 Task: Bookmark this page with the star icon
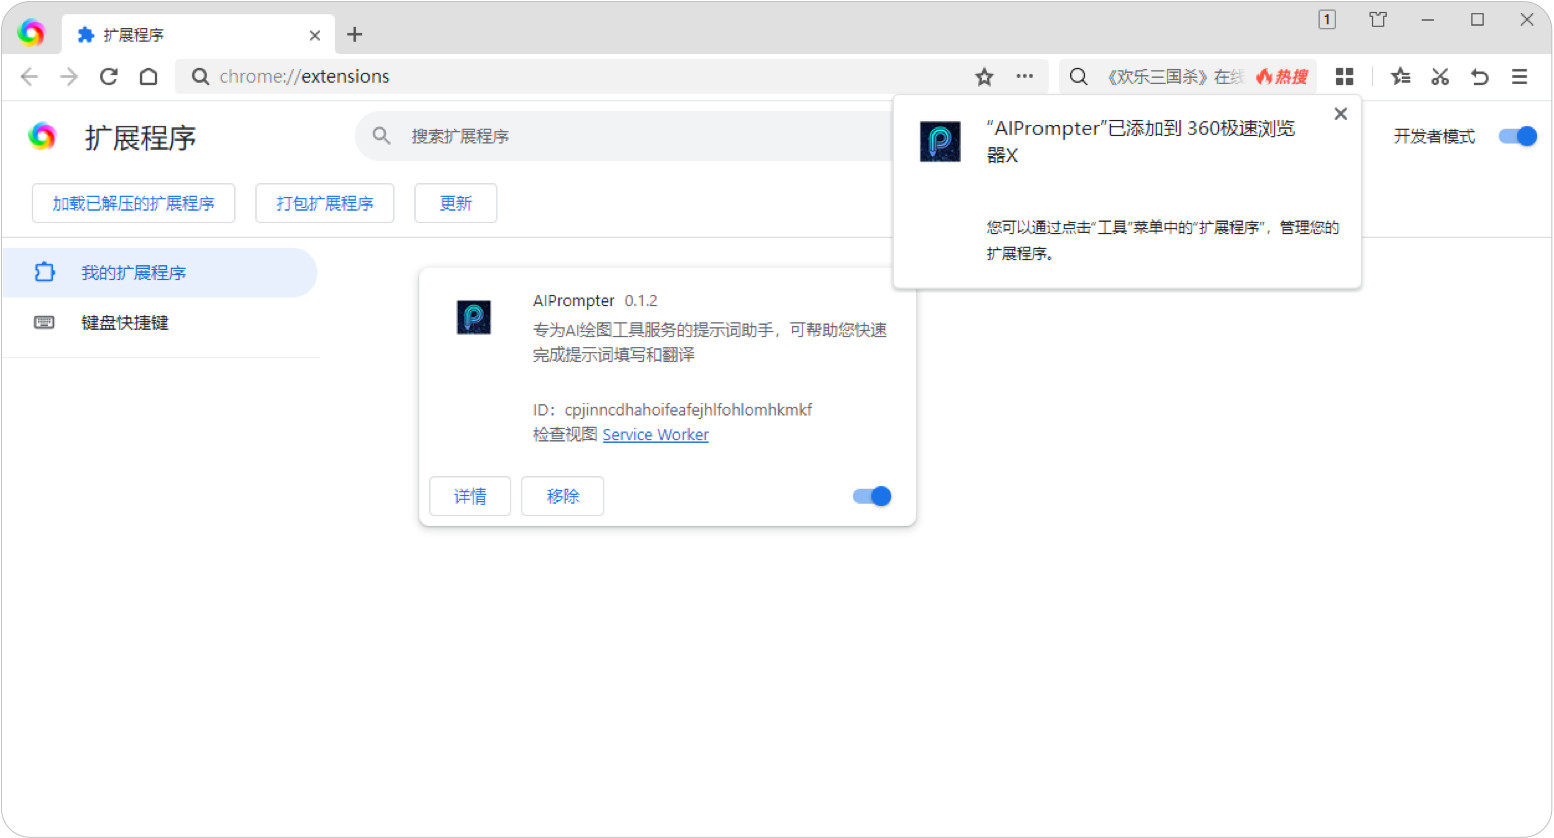[985, 77]
